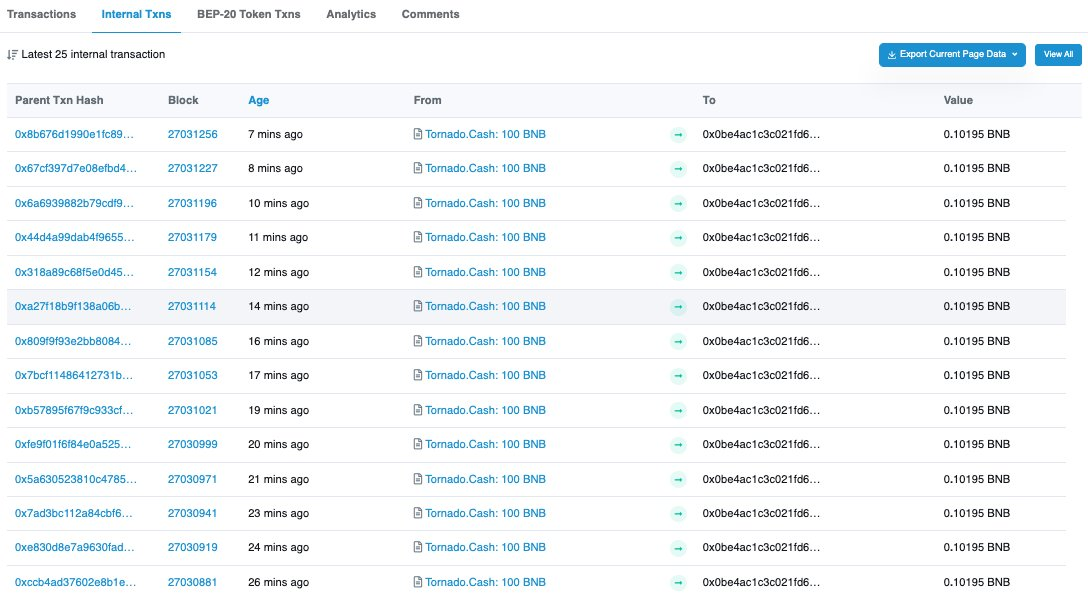Click the contract file icon in block 27030941 row

[418, 513]
